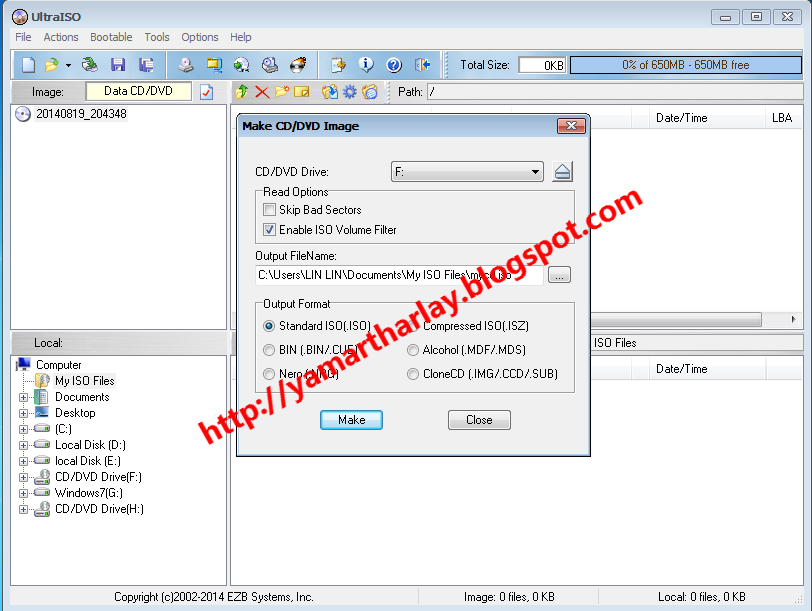Click the Make button
Image resolution: width=812 pixels, height=611 pixels.
[x=351, y=420]
